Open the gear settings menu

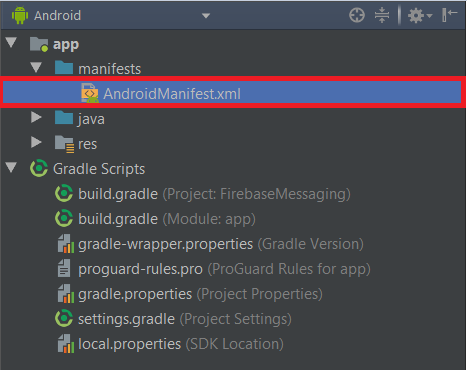tap(420, 15)
